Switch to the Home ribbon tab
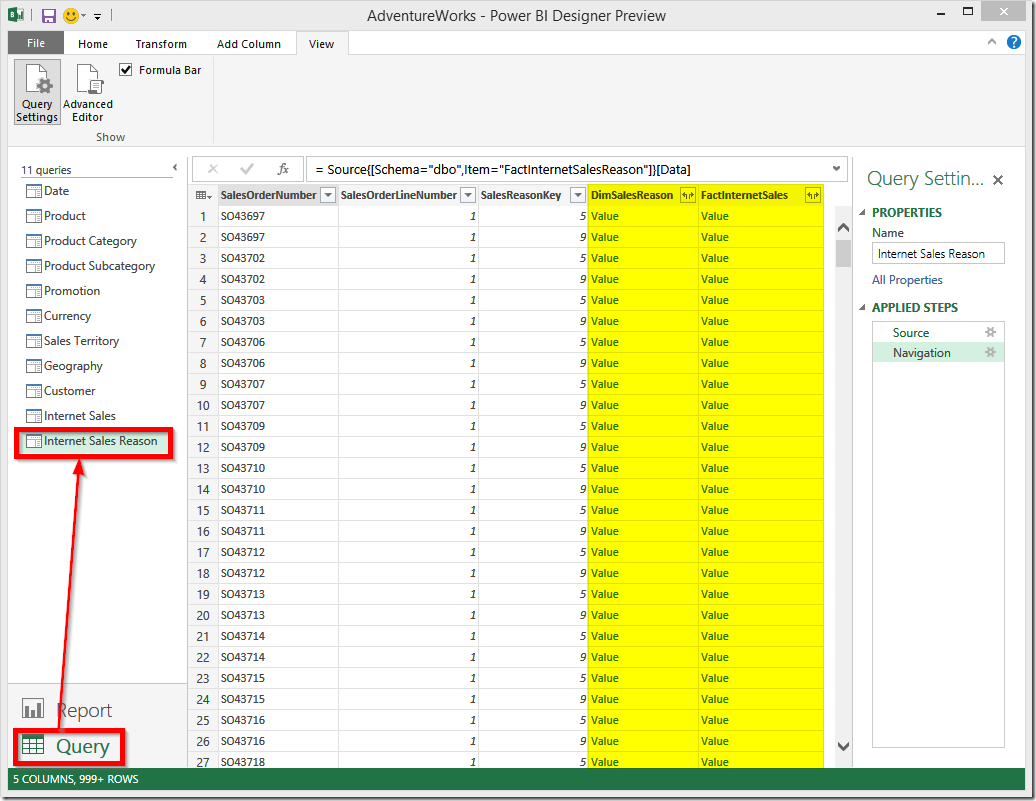 (x=92, y=44)
